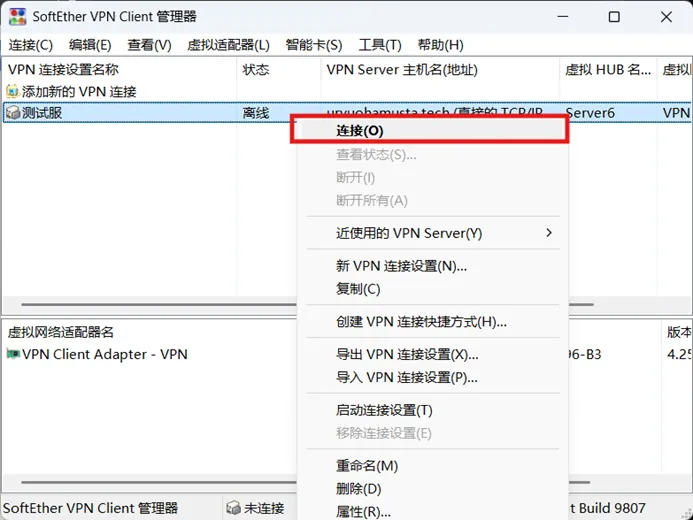Select 新 VPN 连接设置(N) menu entry
693x520 pixels.
click(401, 266)
